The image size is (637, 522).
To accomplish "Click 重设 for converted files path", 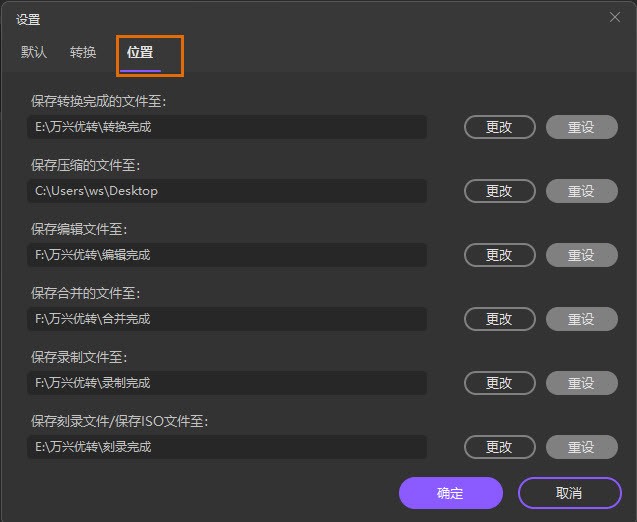I will [581, 127].
